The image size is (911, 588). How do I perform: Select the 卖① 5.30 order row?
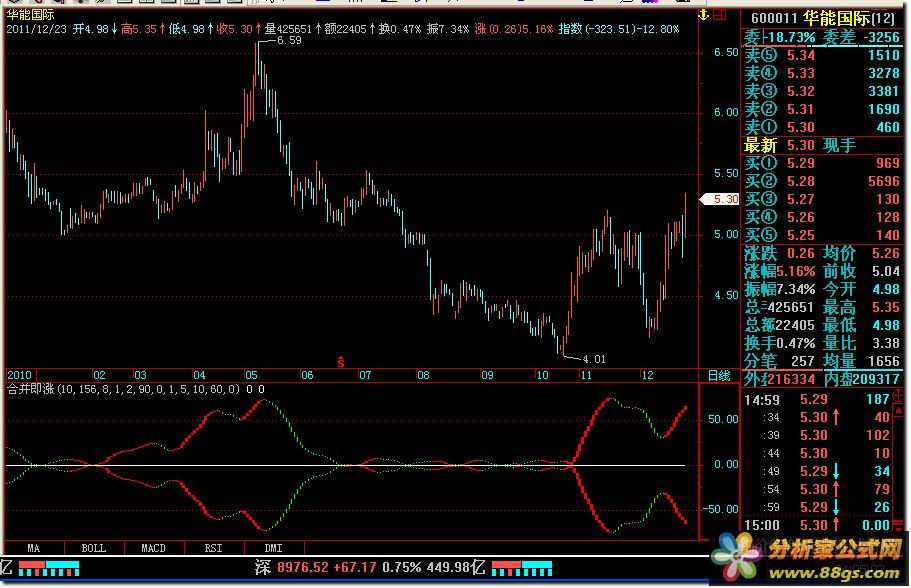(x=822, y=127)
